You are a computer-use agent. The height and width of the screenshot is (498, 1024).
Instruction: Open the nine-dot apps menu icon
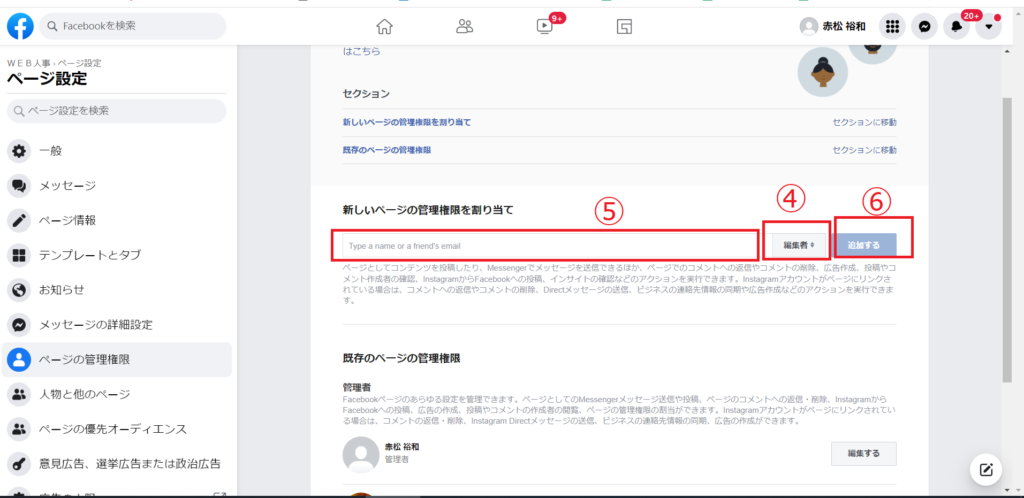coord(892,27)
